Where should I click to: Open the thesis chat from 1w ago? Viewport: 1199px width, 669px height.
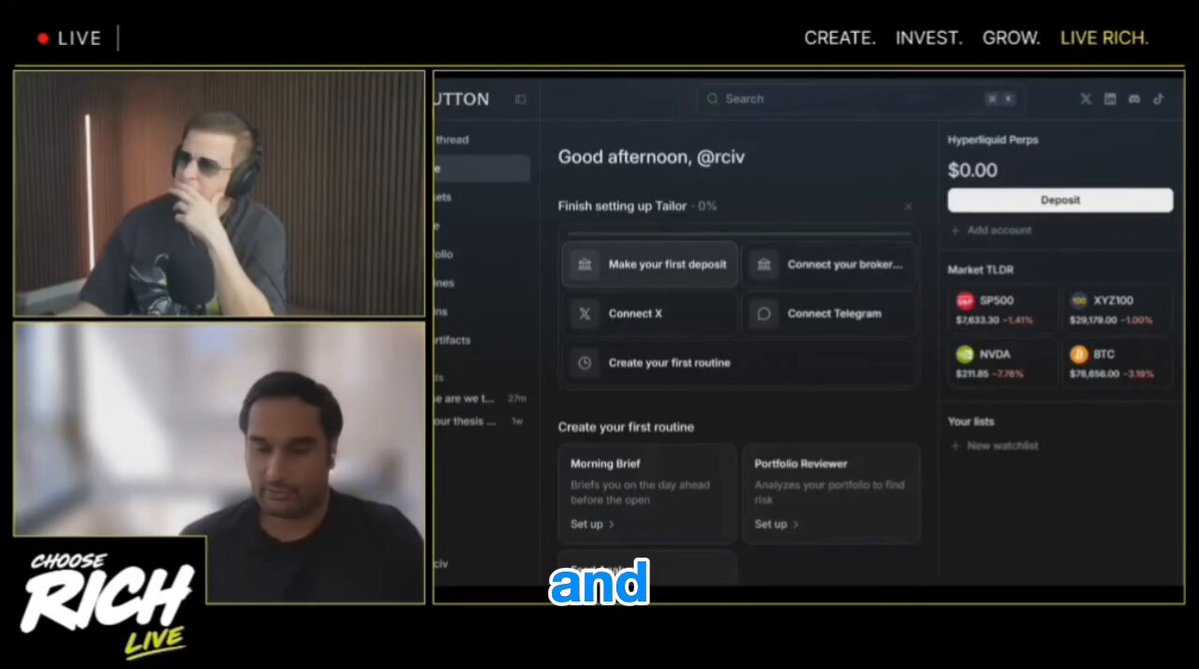point(482,421)
